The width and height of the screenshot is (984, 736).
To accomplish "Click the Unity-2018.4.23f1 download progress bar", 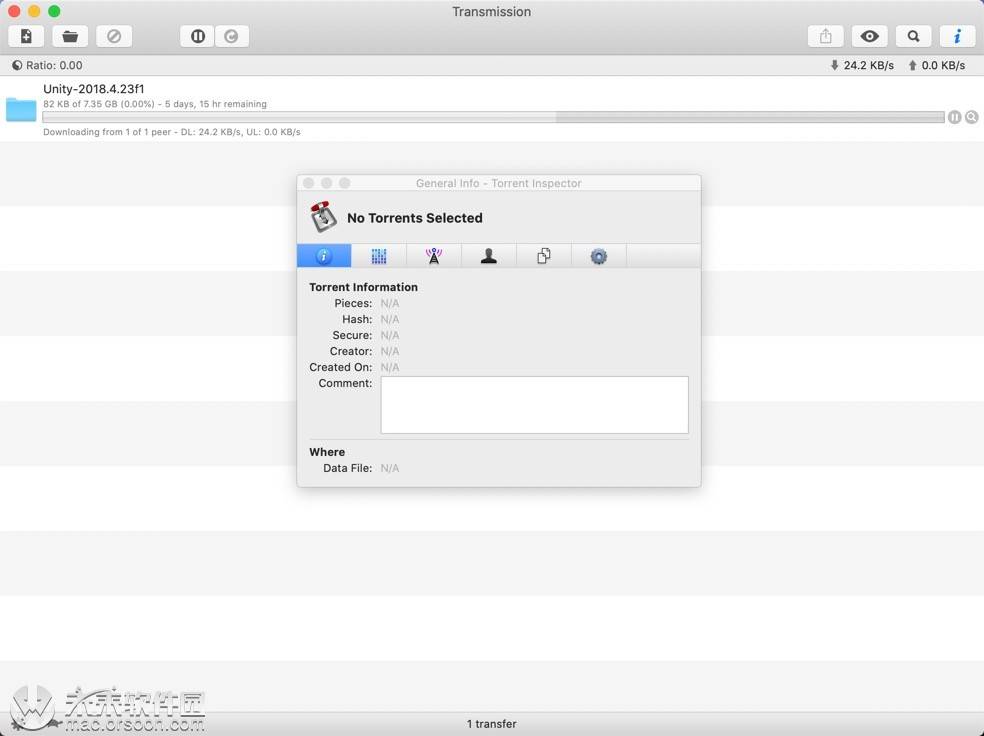I will click(x=493, y=117).
